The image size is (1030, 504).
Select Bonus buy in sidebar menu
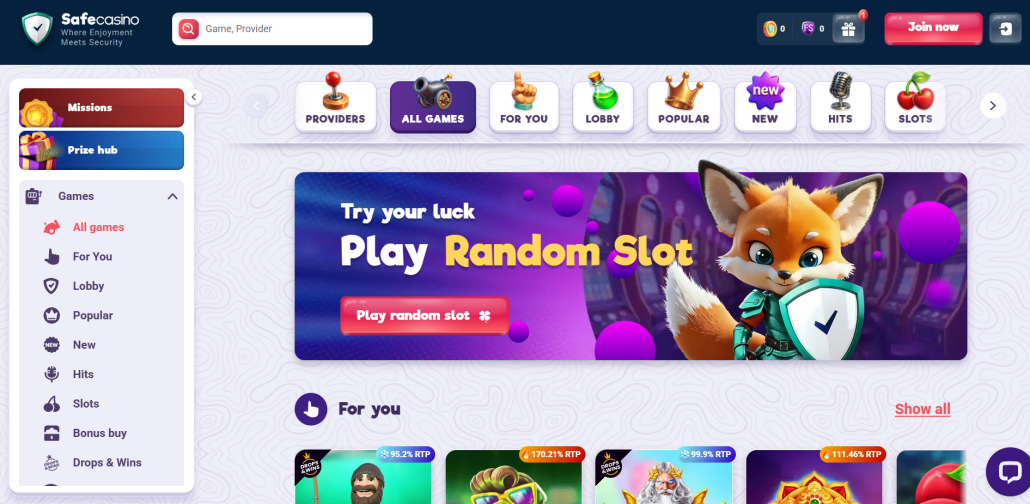(x=101, y=433)
